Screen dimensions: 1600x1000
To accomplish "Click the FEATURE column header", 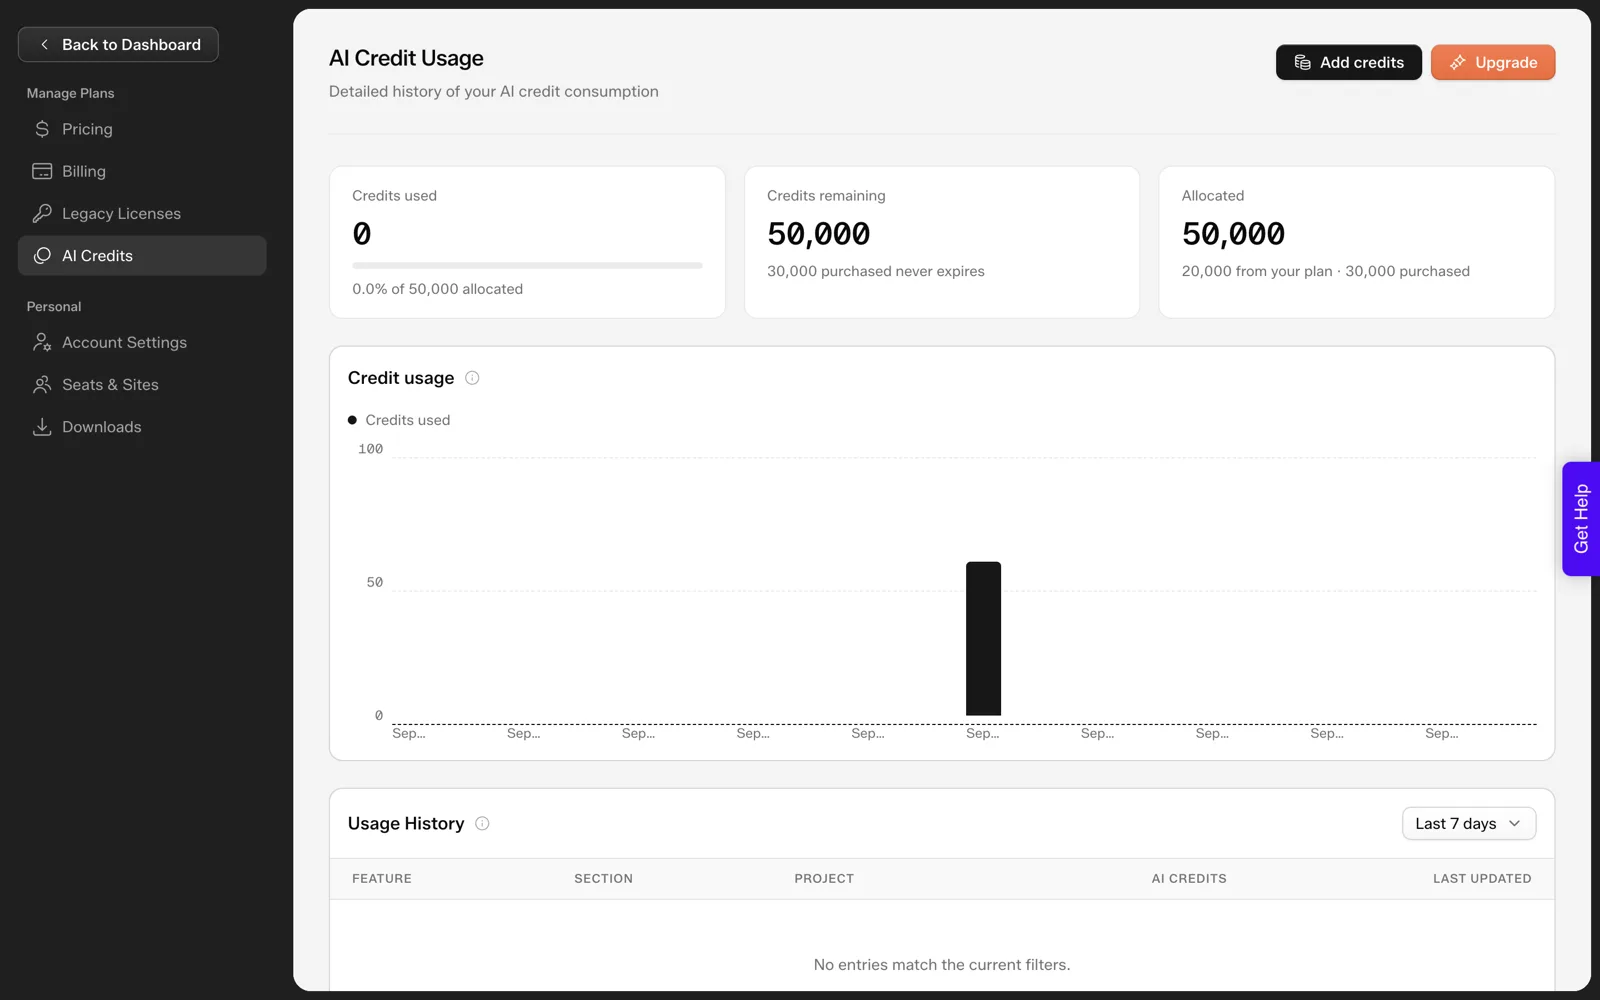I will tap(382, 879).
